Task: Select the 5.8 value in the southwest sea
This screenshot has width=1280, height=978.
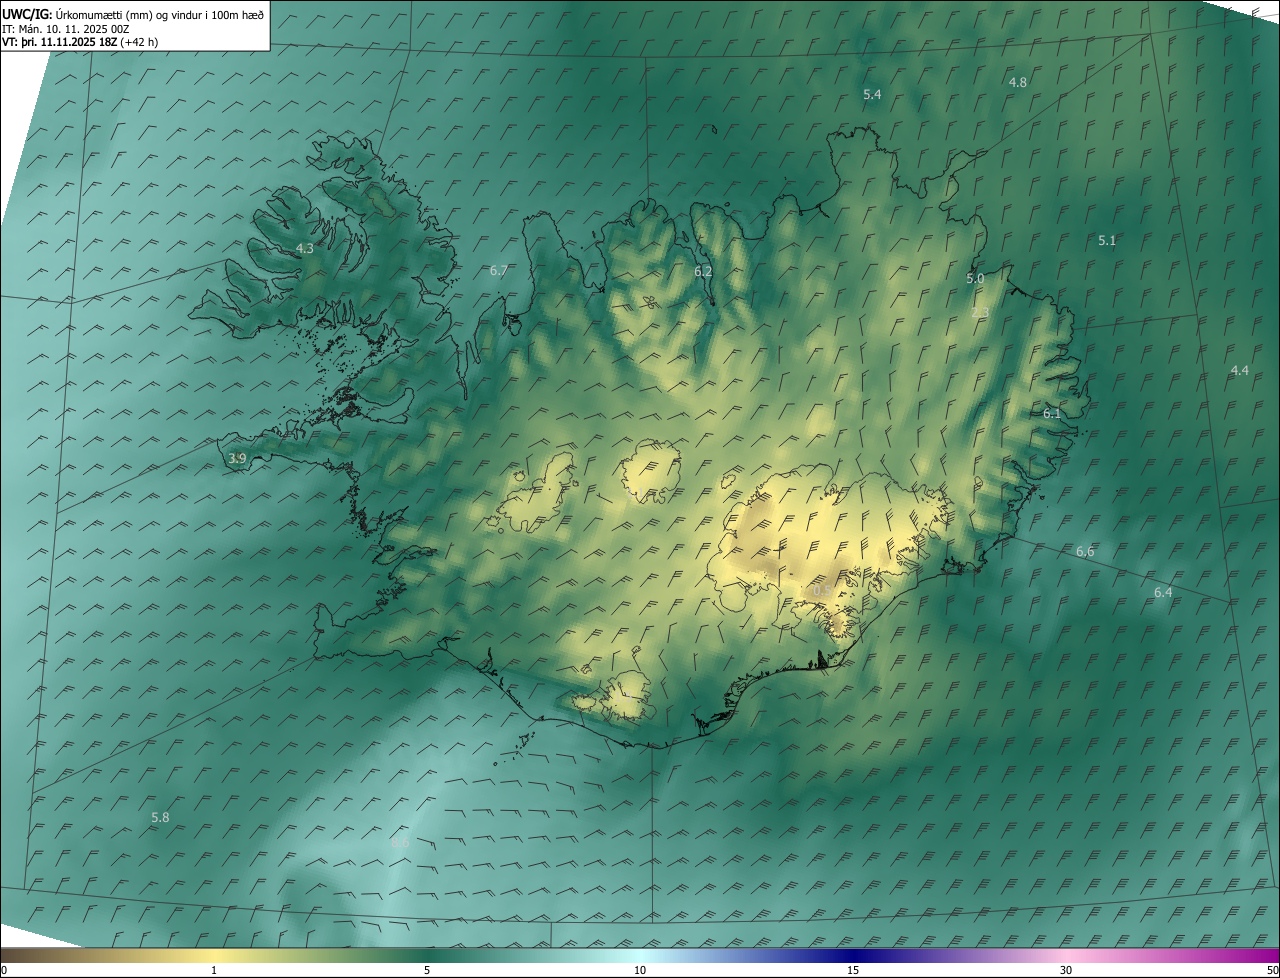Action: point(160,817)
